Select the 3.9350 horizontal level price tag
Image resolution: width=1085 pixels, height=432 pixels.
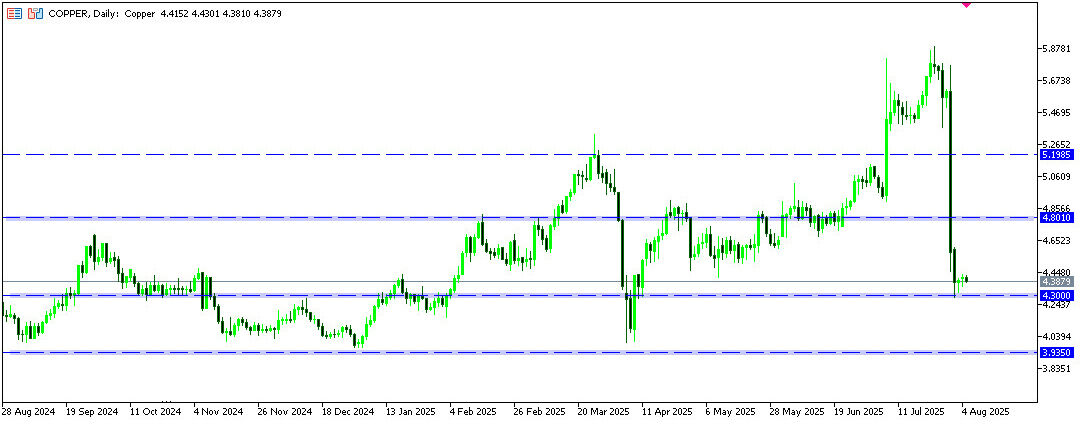[x=1057, y=353]
